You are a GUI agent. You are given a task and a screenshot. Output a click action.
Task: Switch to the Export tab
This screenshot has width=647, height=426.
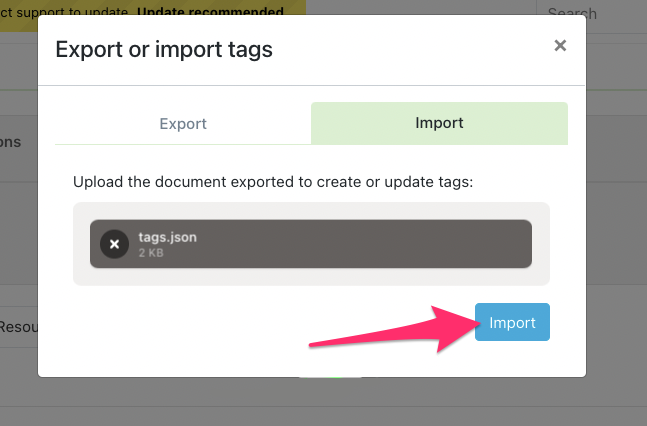pos(183,124)
